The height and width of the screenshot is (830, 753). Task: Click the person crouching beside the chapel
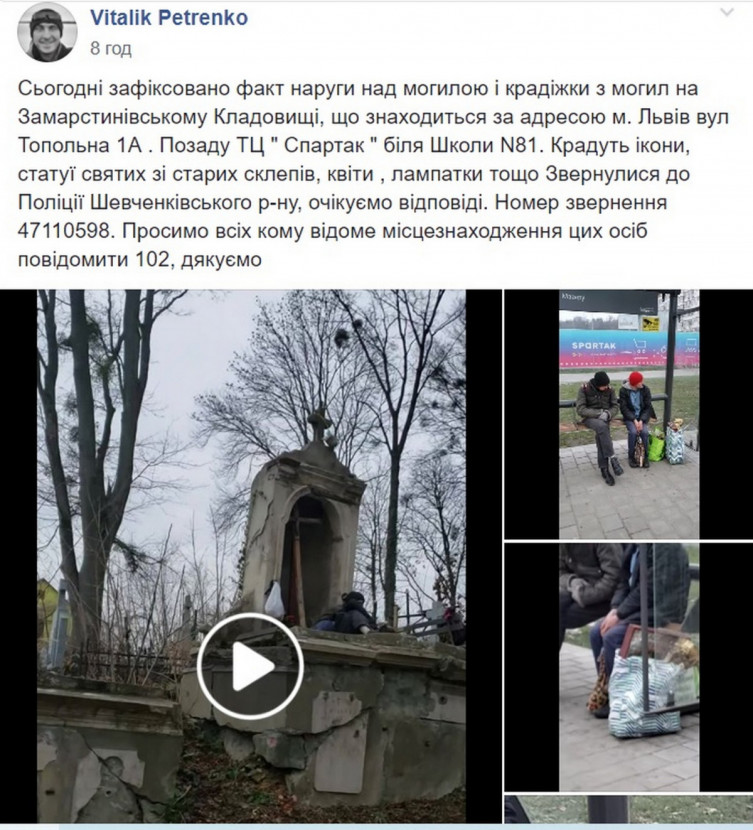347,614
